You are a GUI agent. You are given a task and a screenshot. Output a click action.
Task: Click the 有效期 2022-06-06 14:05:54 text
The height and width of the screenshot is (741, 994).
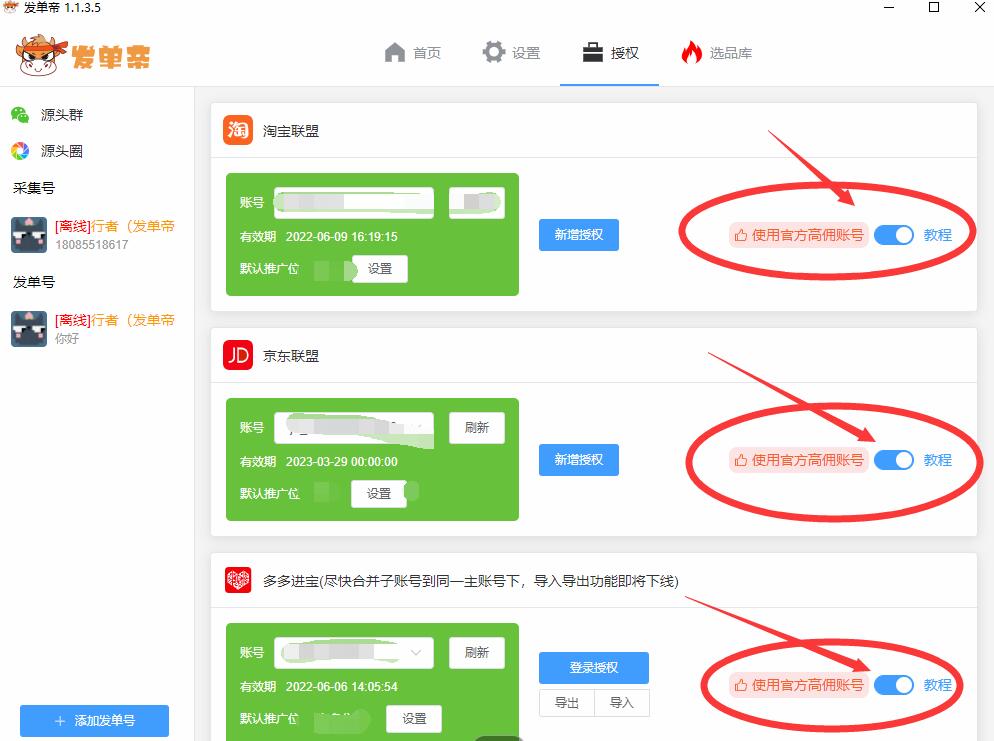pos(318,686)
